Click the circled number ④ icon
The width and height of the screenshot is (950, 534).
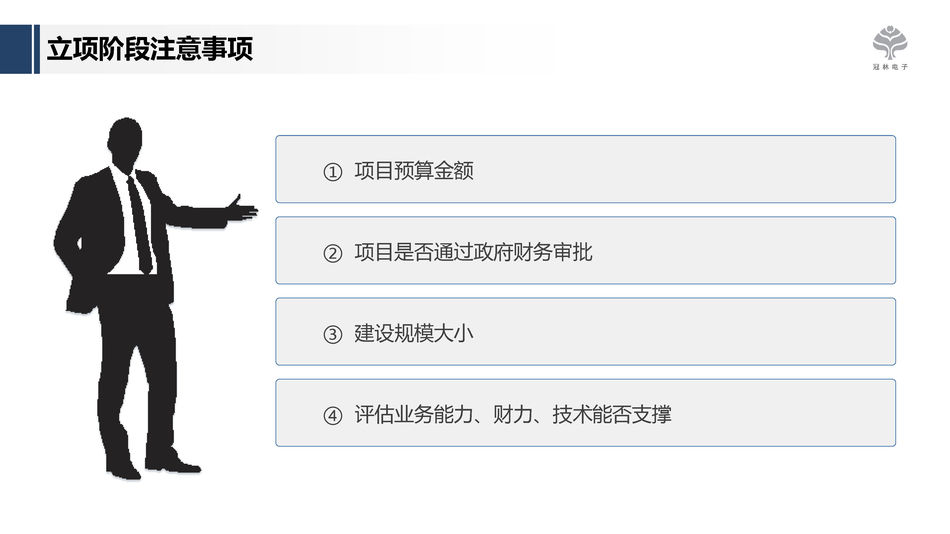333,415
